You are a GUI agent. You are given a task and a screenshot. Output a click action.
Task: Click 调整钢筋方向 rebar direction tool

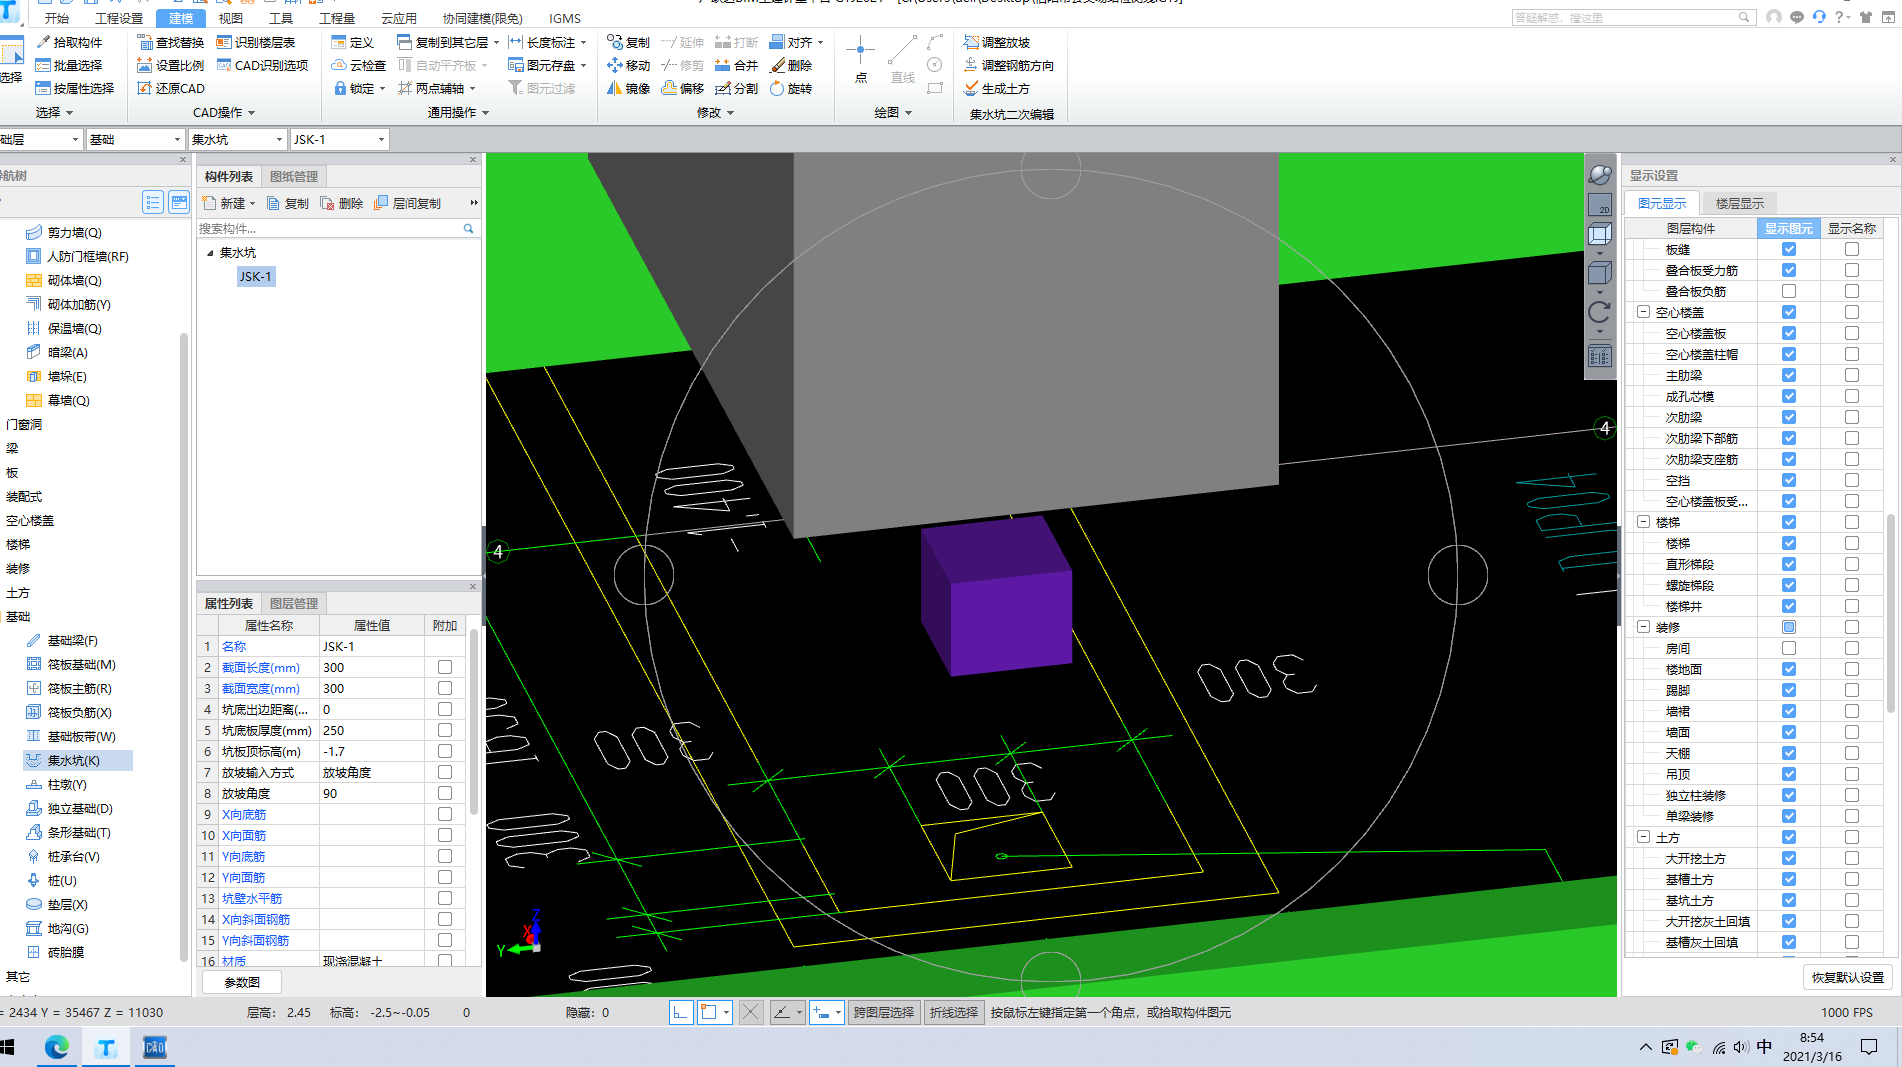(x=1009, y=65)
